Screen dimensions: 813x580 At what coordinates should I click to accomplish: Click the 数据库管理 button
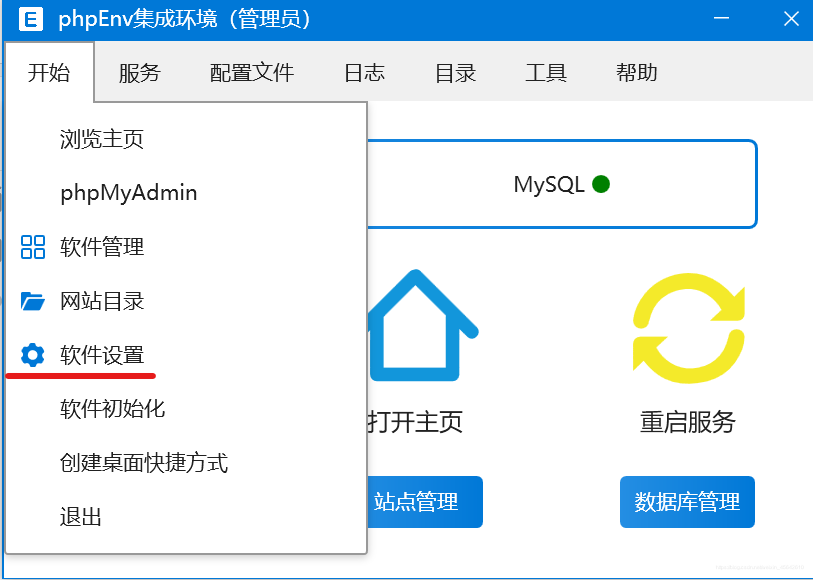[x=687, y=502]
